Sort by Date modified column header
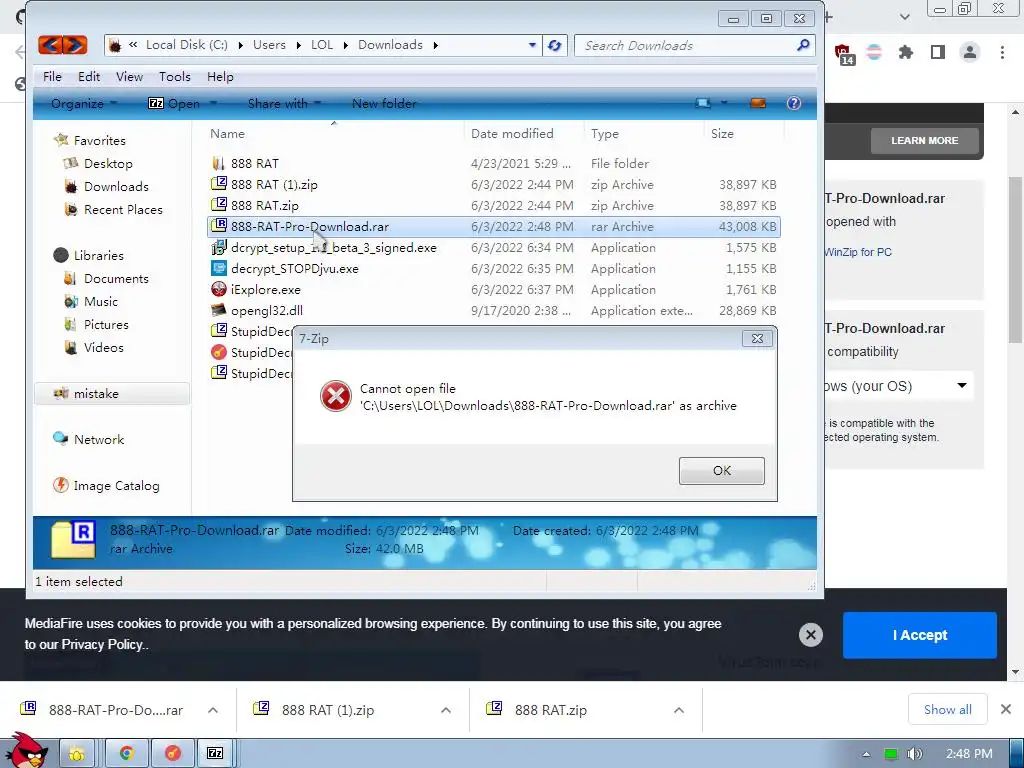Image resolution: width=1024 pixels, height=768 pixels. point(512,133)
